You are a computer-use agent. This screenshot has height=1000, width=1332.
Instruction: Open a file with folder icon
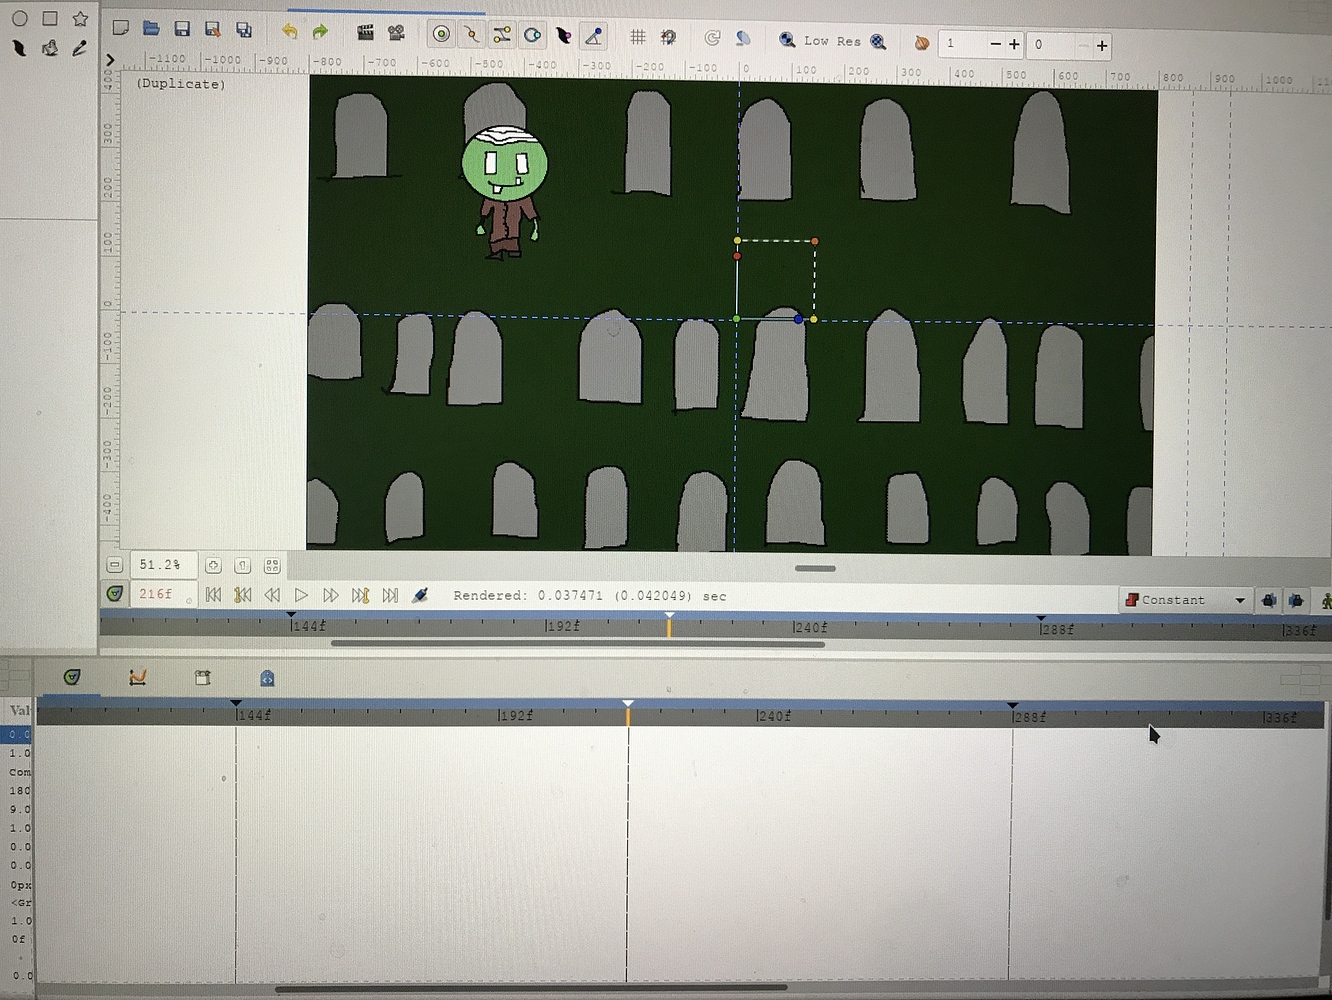click(x=152, y=28)
